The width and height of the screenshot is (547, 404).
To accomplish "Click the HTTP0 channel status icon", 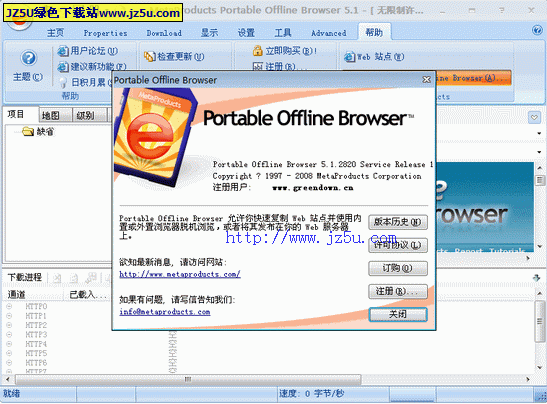I will tap(9, 306).
